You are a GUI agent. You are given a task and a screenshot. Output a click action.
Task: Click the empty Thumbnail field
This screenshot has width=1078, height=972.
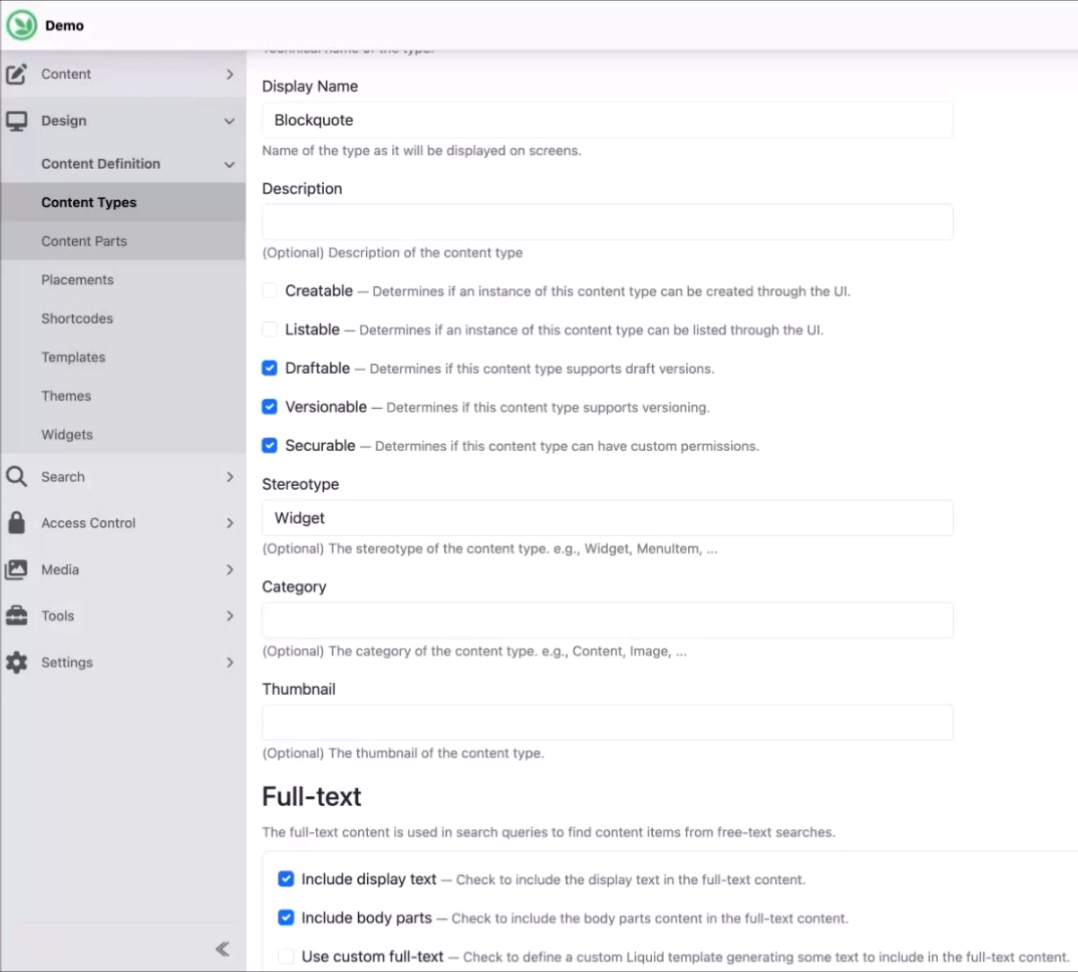(607, 722)
